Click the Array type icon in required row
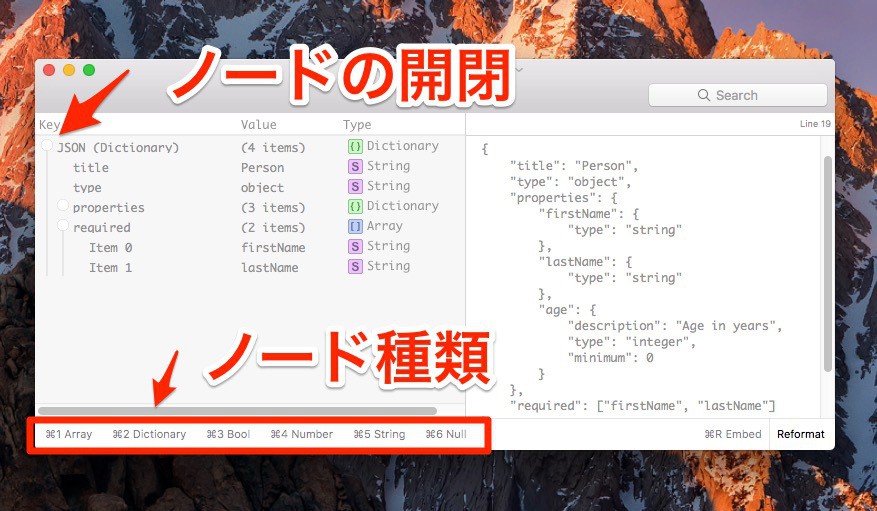The image size is (877, 511). (355, 226)
